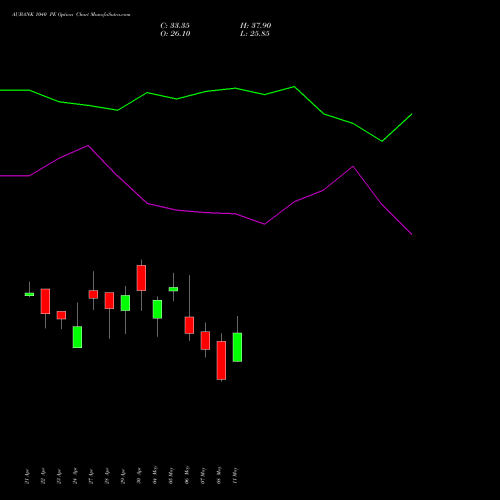
Task: Select the red candle for 28 Apr
Action: (109, 301)
